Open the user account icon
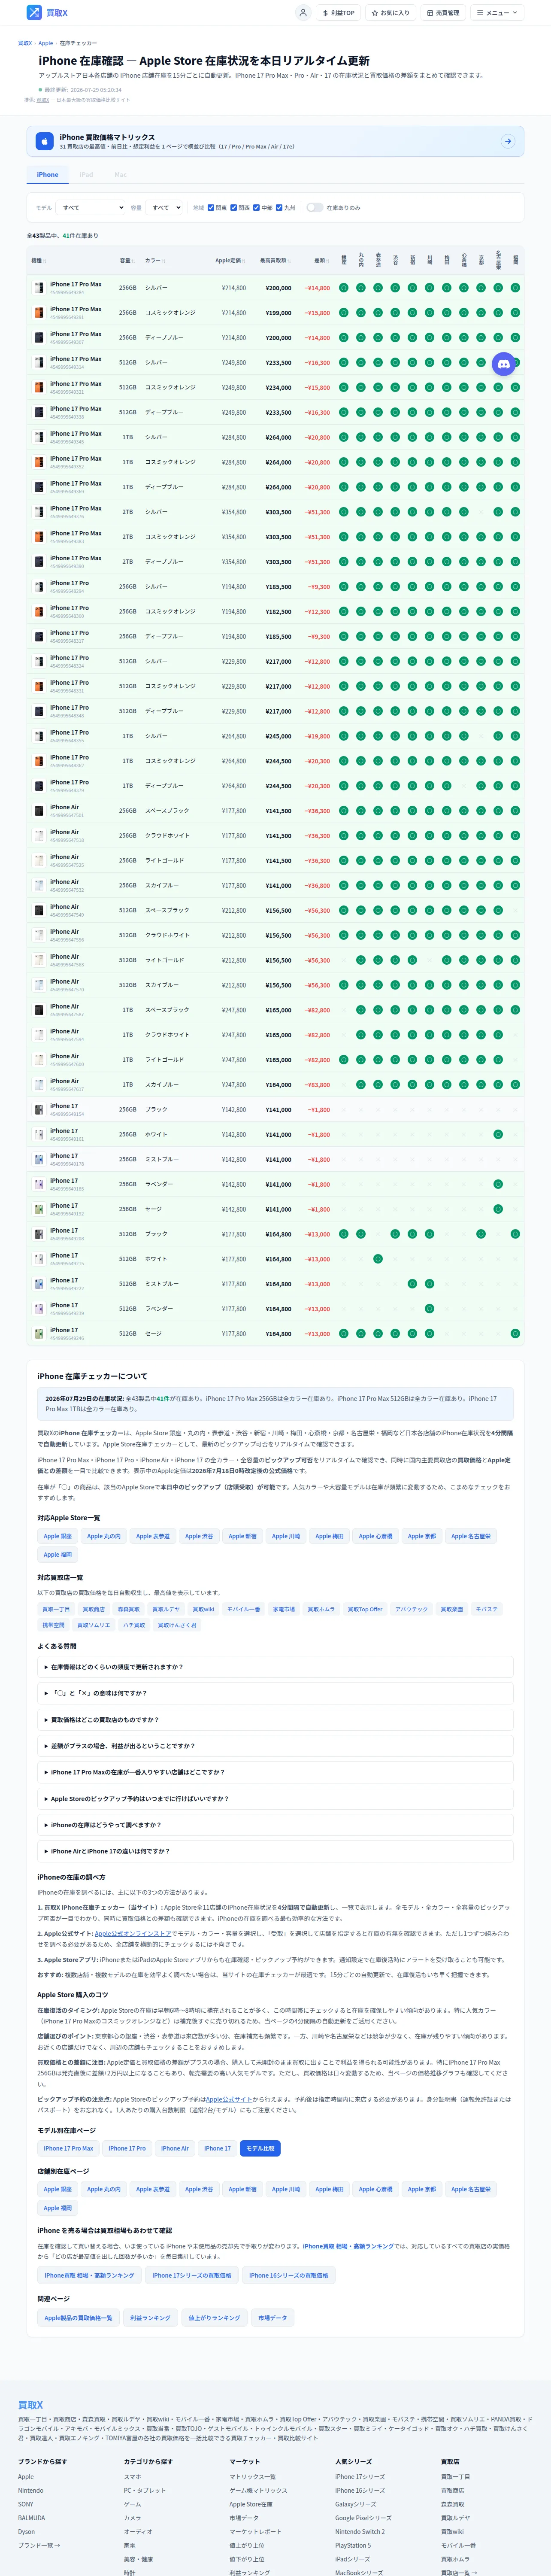 pyautogui.click(x=302, y=13)
